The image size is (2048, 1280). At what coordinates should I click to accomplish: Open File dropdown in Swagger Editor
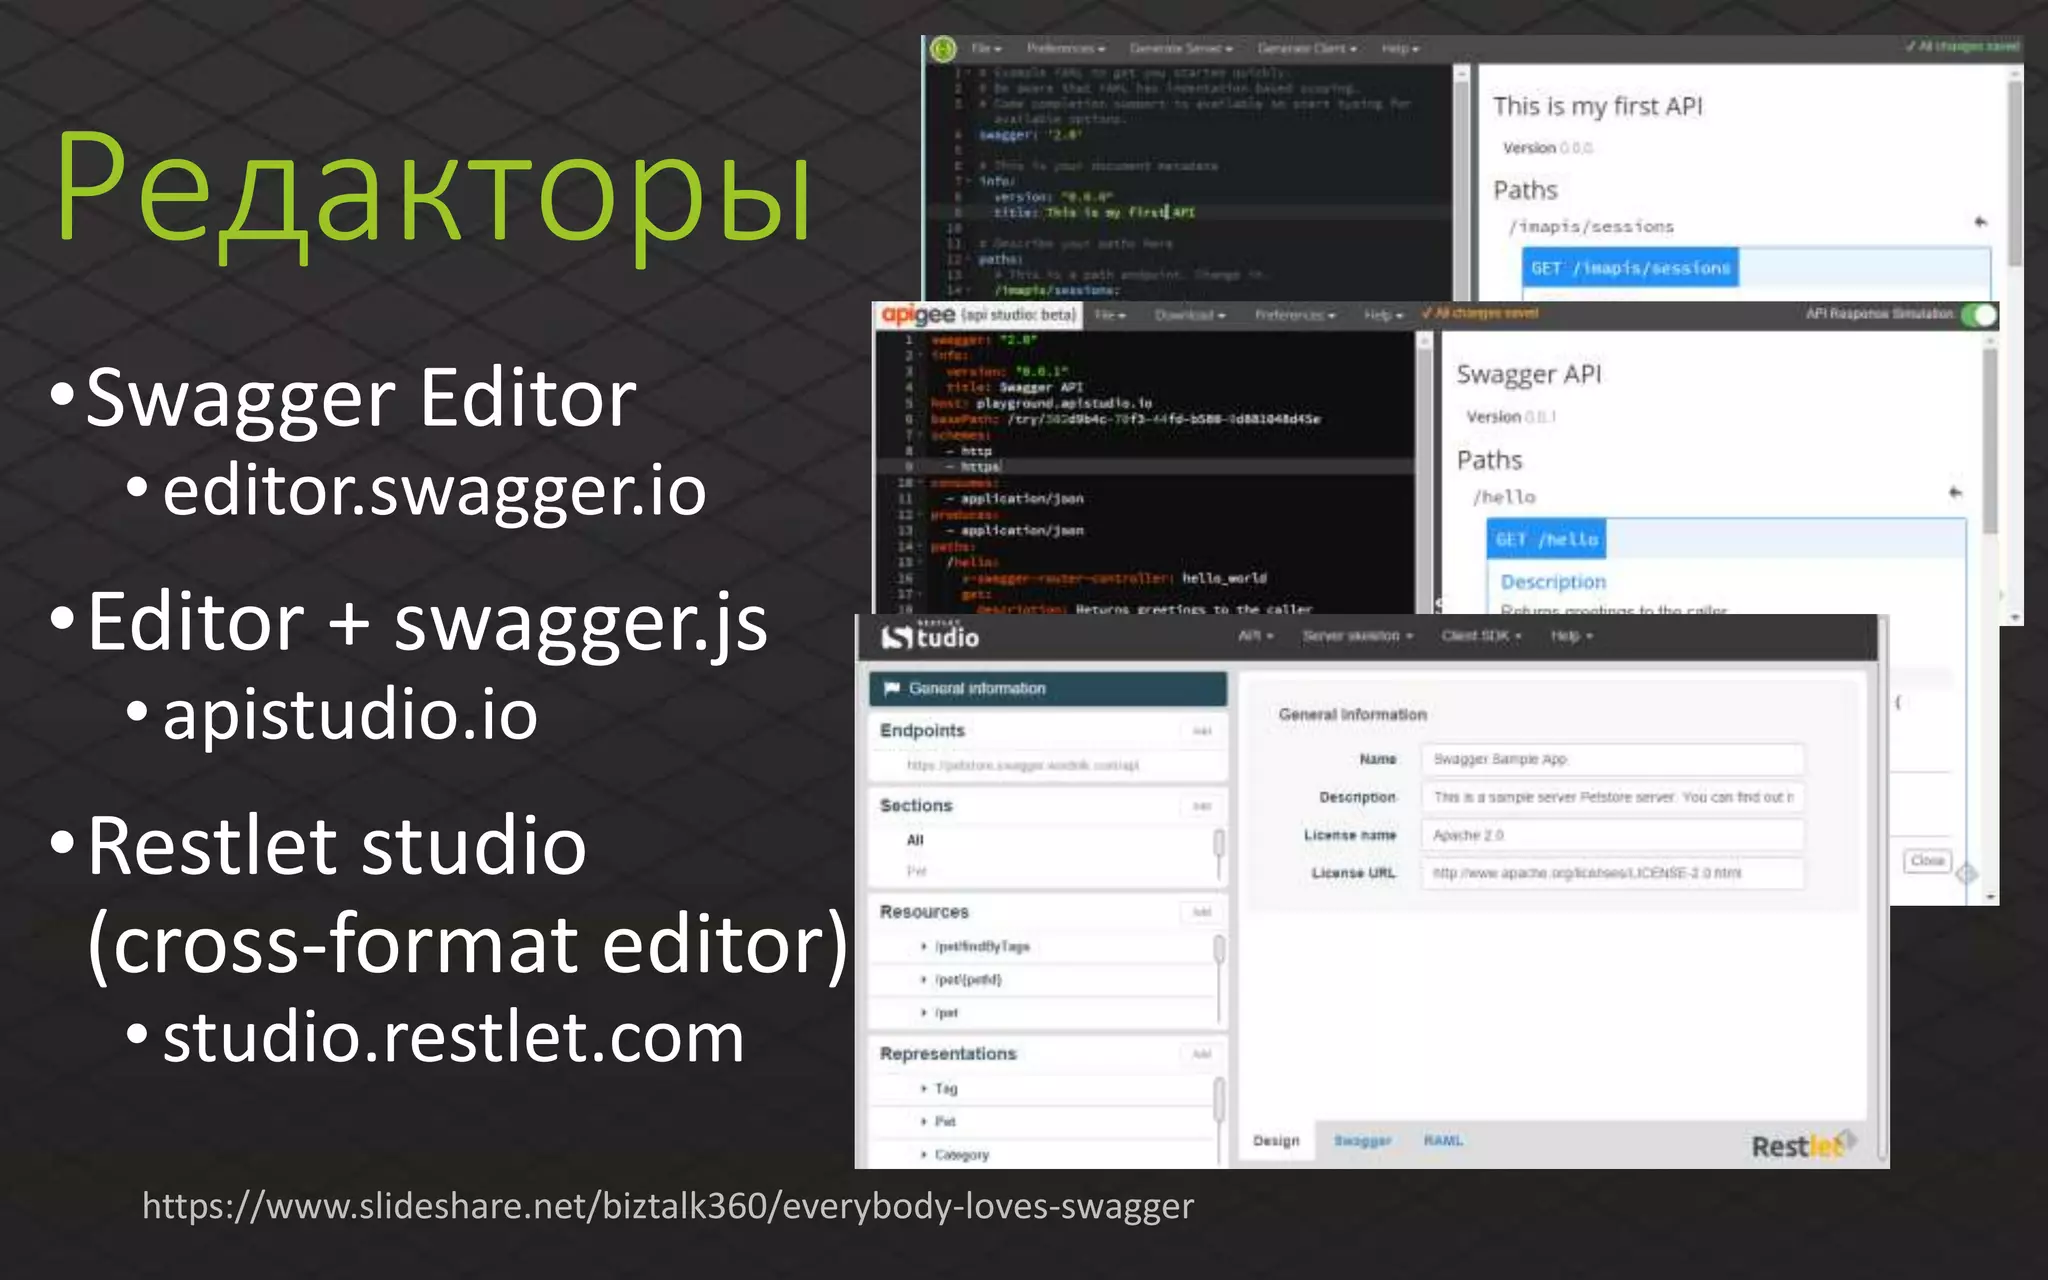pos(986,48)
